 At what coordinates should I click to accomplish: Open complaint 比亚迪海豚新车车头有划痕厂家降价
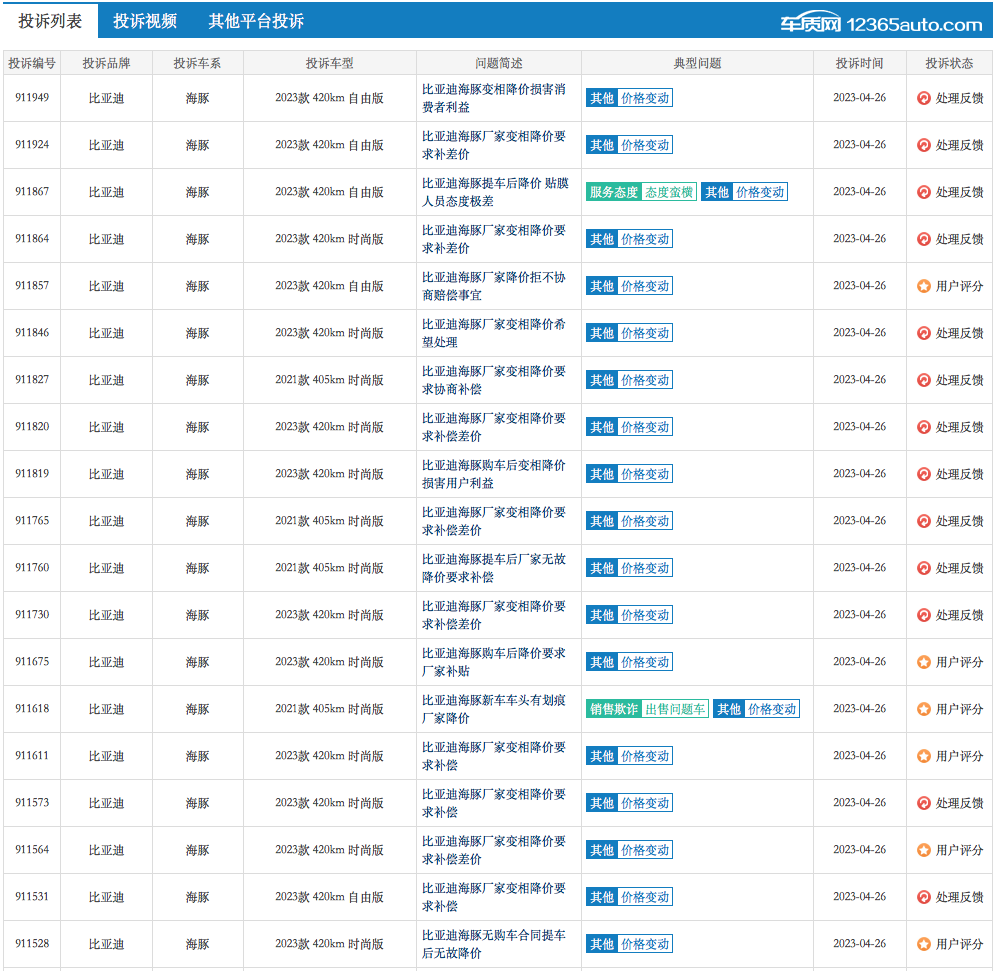494,709
